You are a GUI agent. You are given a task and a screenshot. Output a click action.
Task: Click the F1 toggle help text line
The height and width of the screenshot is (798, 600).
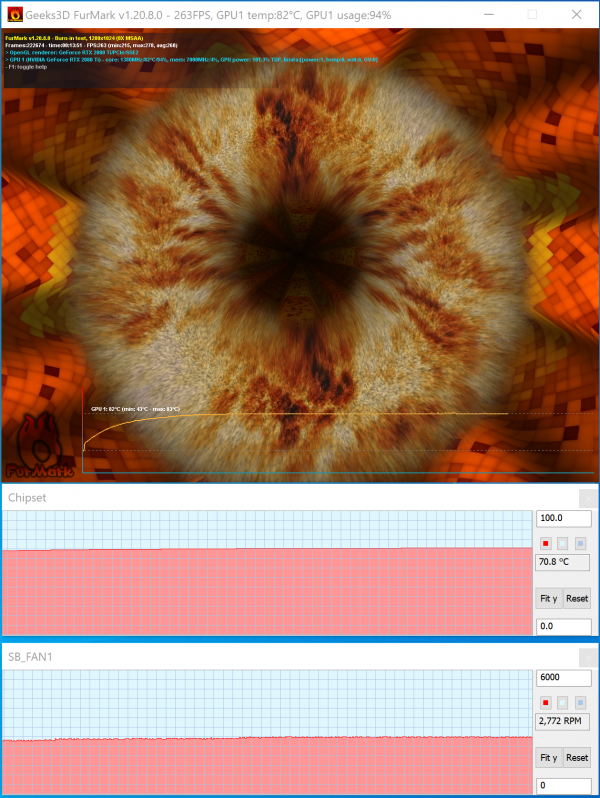coord(26,67)
